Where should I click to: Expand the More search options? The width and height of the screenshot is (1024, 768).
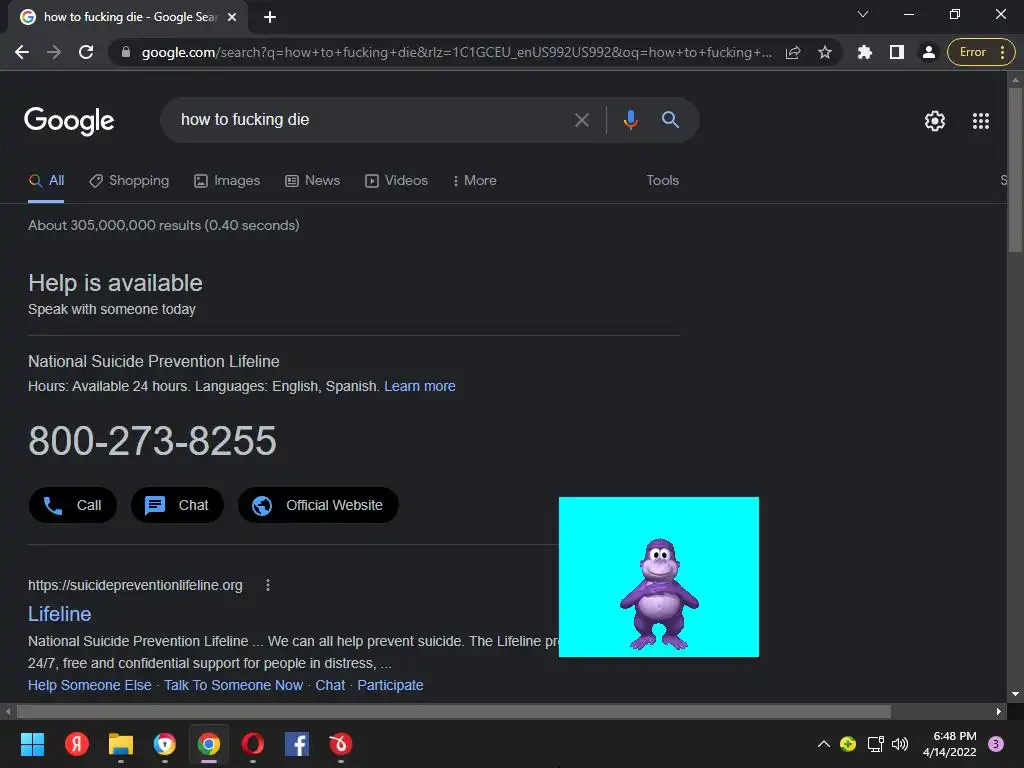point(475,181)
